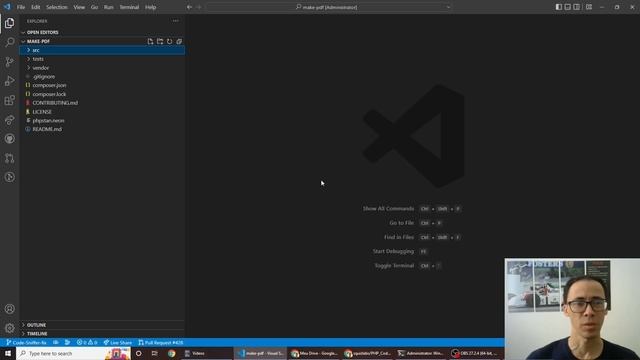This screenshot has width=640, height=360.
Task: Go forward with the navigation arrow
Action: tap(199, 7)
